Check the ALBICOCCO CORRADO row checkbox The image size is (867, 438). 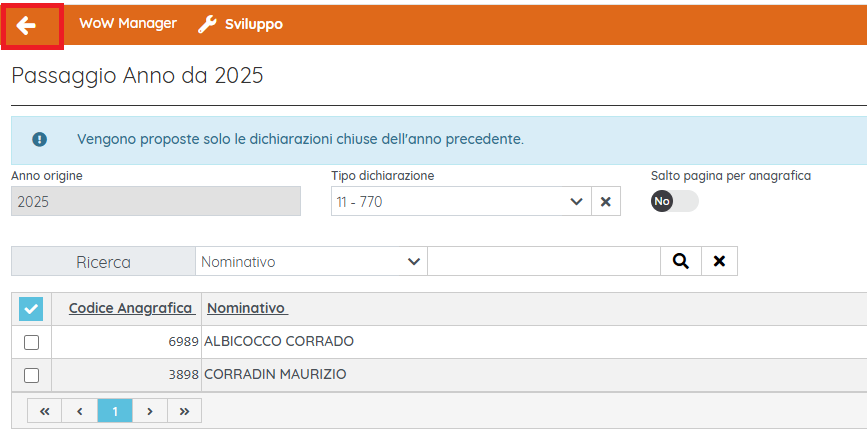(31, 342)
